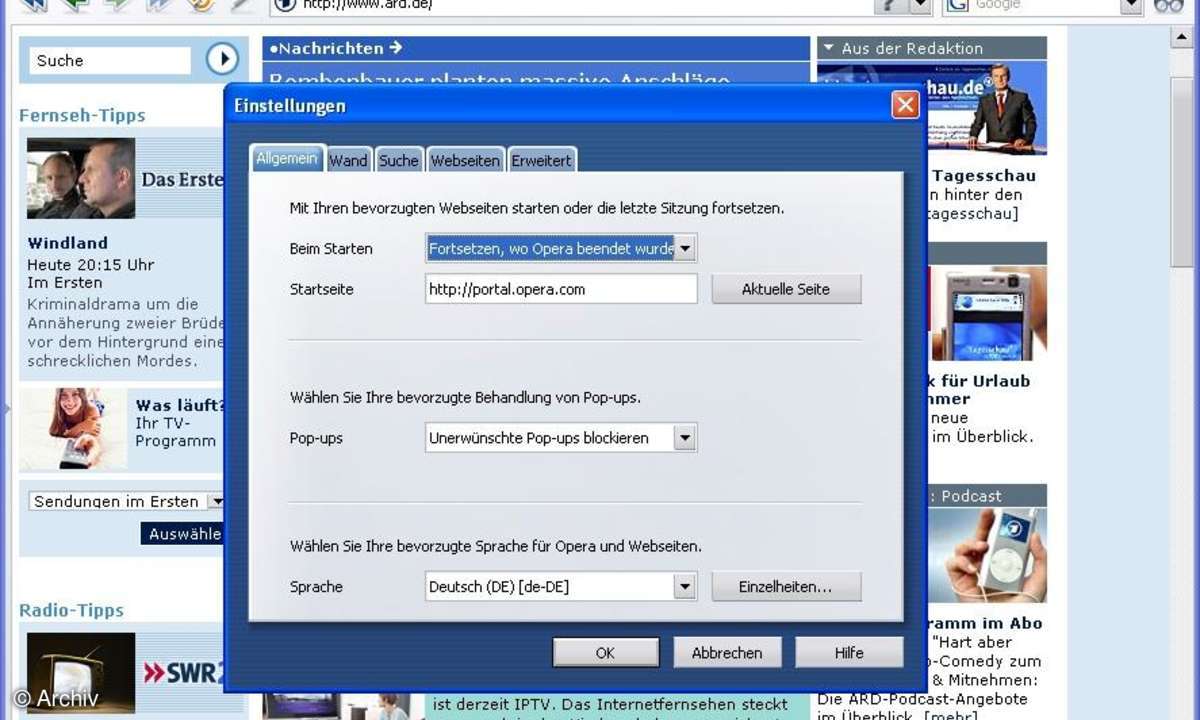The image size is (1200, 720).
Task: Click the 'Sprache' label
Action: [x=316, y=587]
